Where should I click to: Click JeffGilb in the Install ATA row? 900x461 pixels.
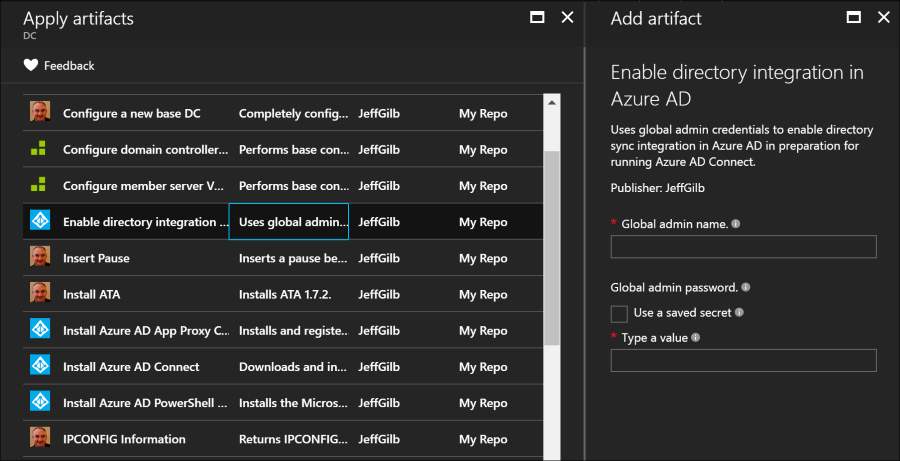tap(379, 295)
